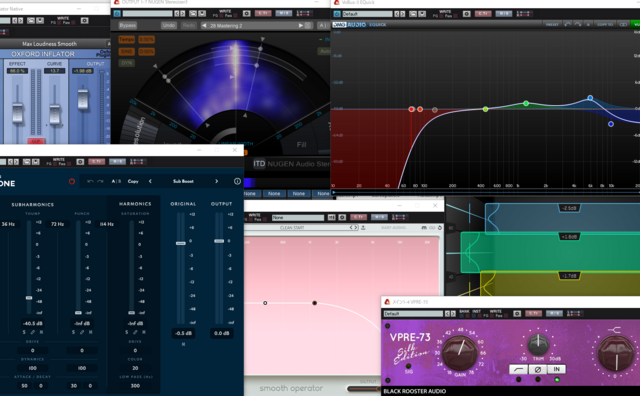This screenshot has width=640, height=396.
Task: Open the 28 Mastering 2 preset menu
Action: click(x=253, y=25)
